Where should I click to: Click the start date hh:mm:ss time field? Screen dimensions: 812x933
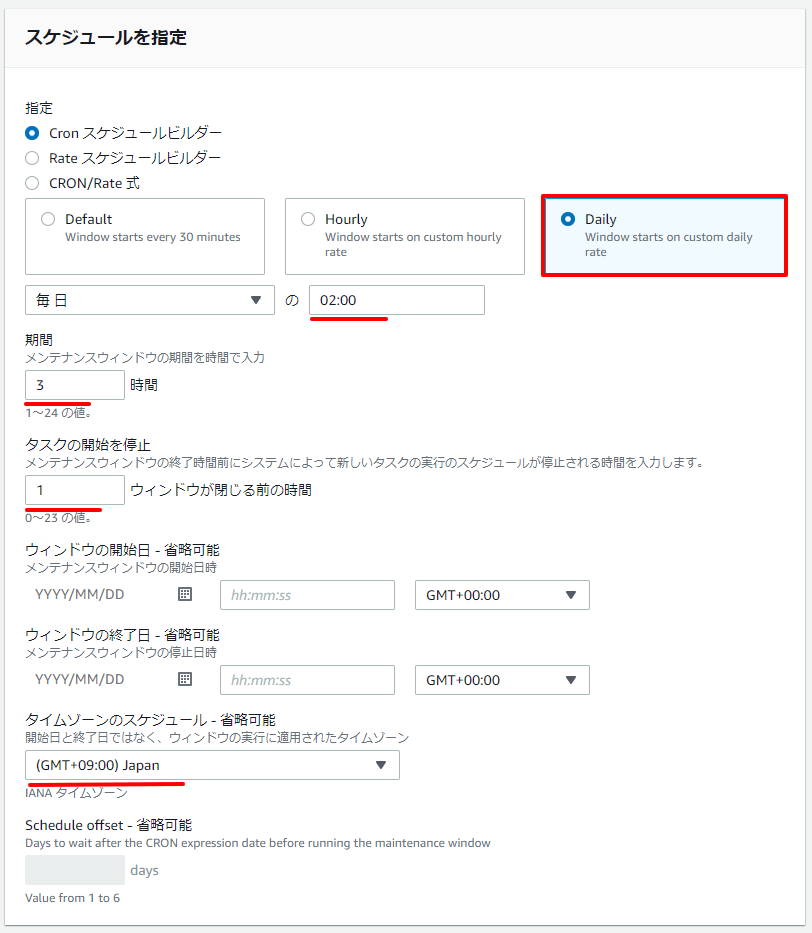308,595
